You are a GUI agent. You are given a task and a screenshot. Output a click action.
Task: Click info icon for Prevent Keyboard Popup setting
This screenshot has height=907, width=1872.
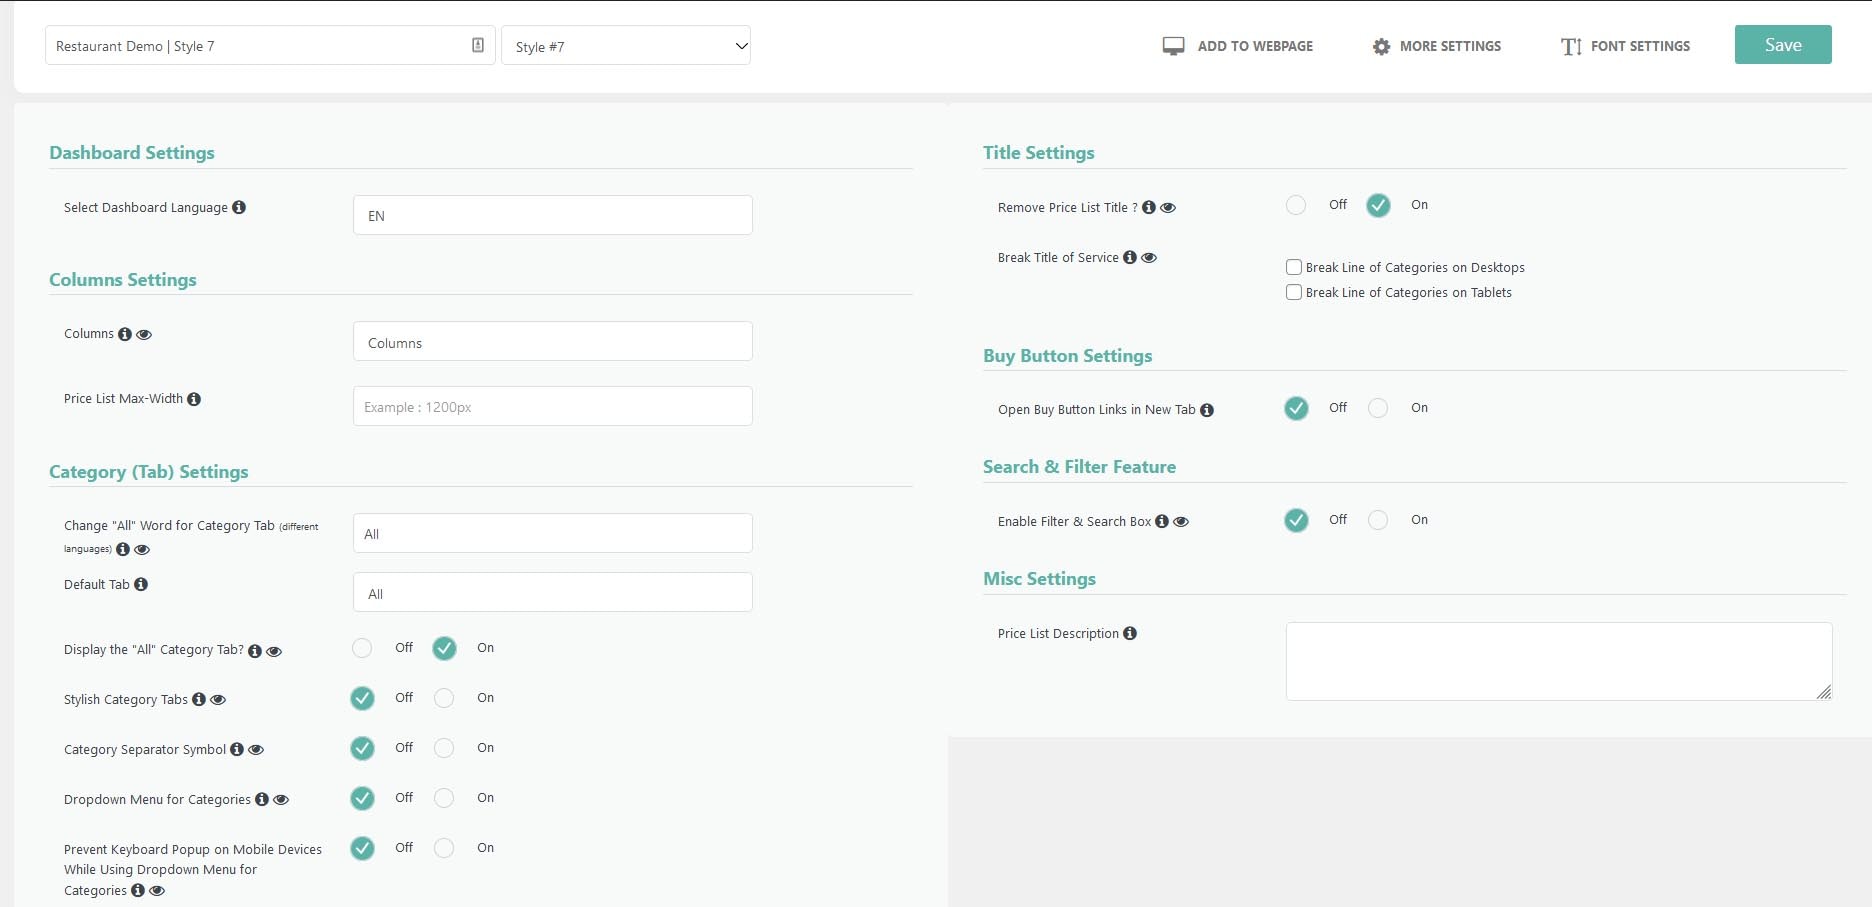tap(138, 890)
